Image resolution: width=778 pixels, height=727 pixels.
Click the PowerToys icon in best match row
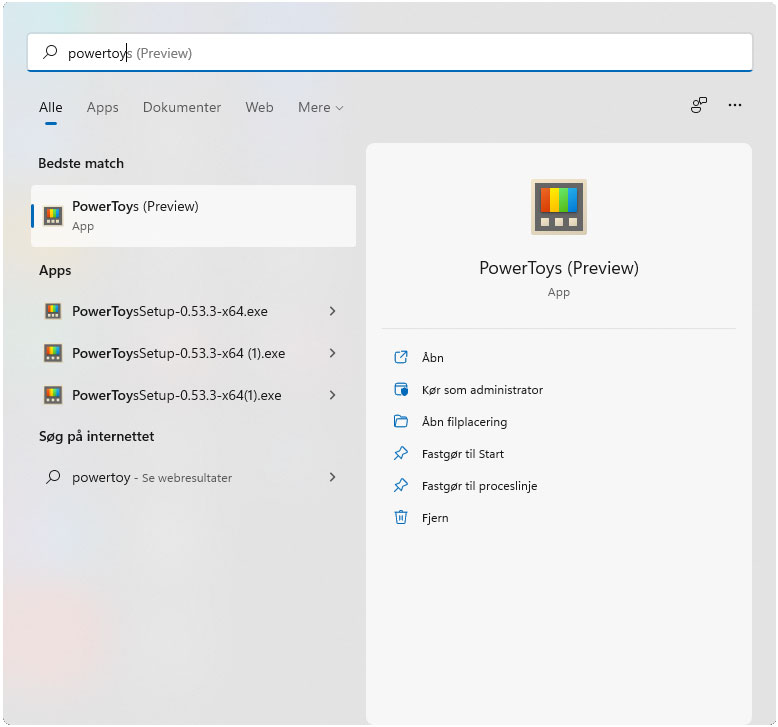(53, 216)
